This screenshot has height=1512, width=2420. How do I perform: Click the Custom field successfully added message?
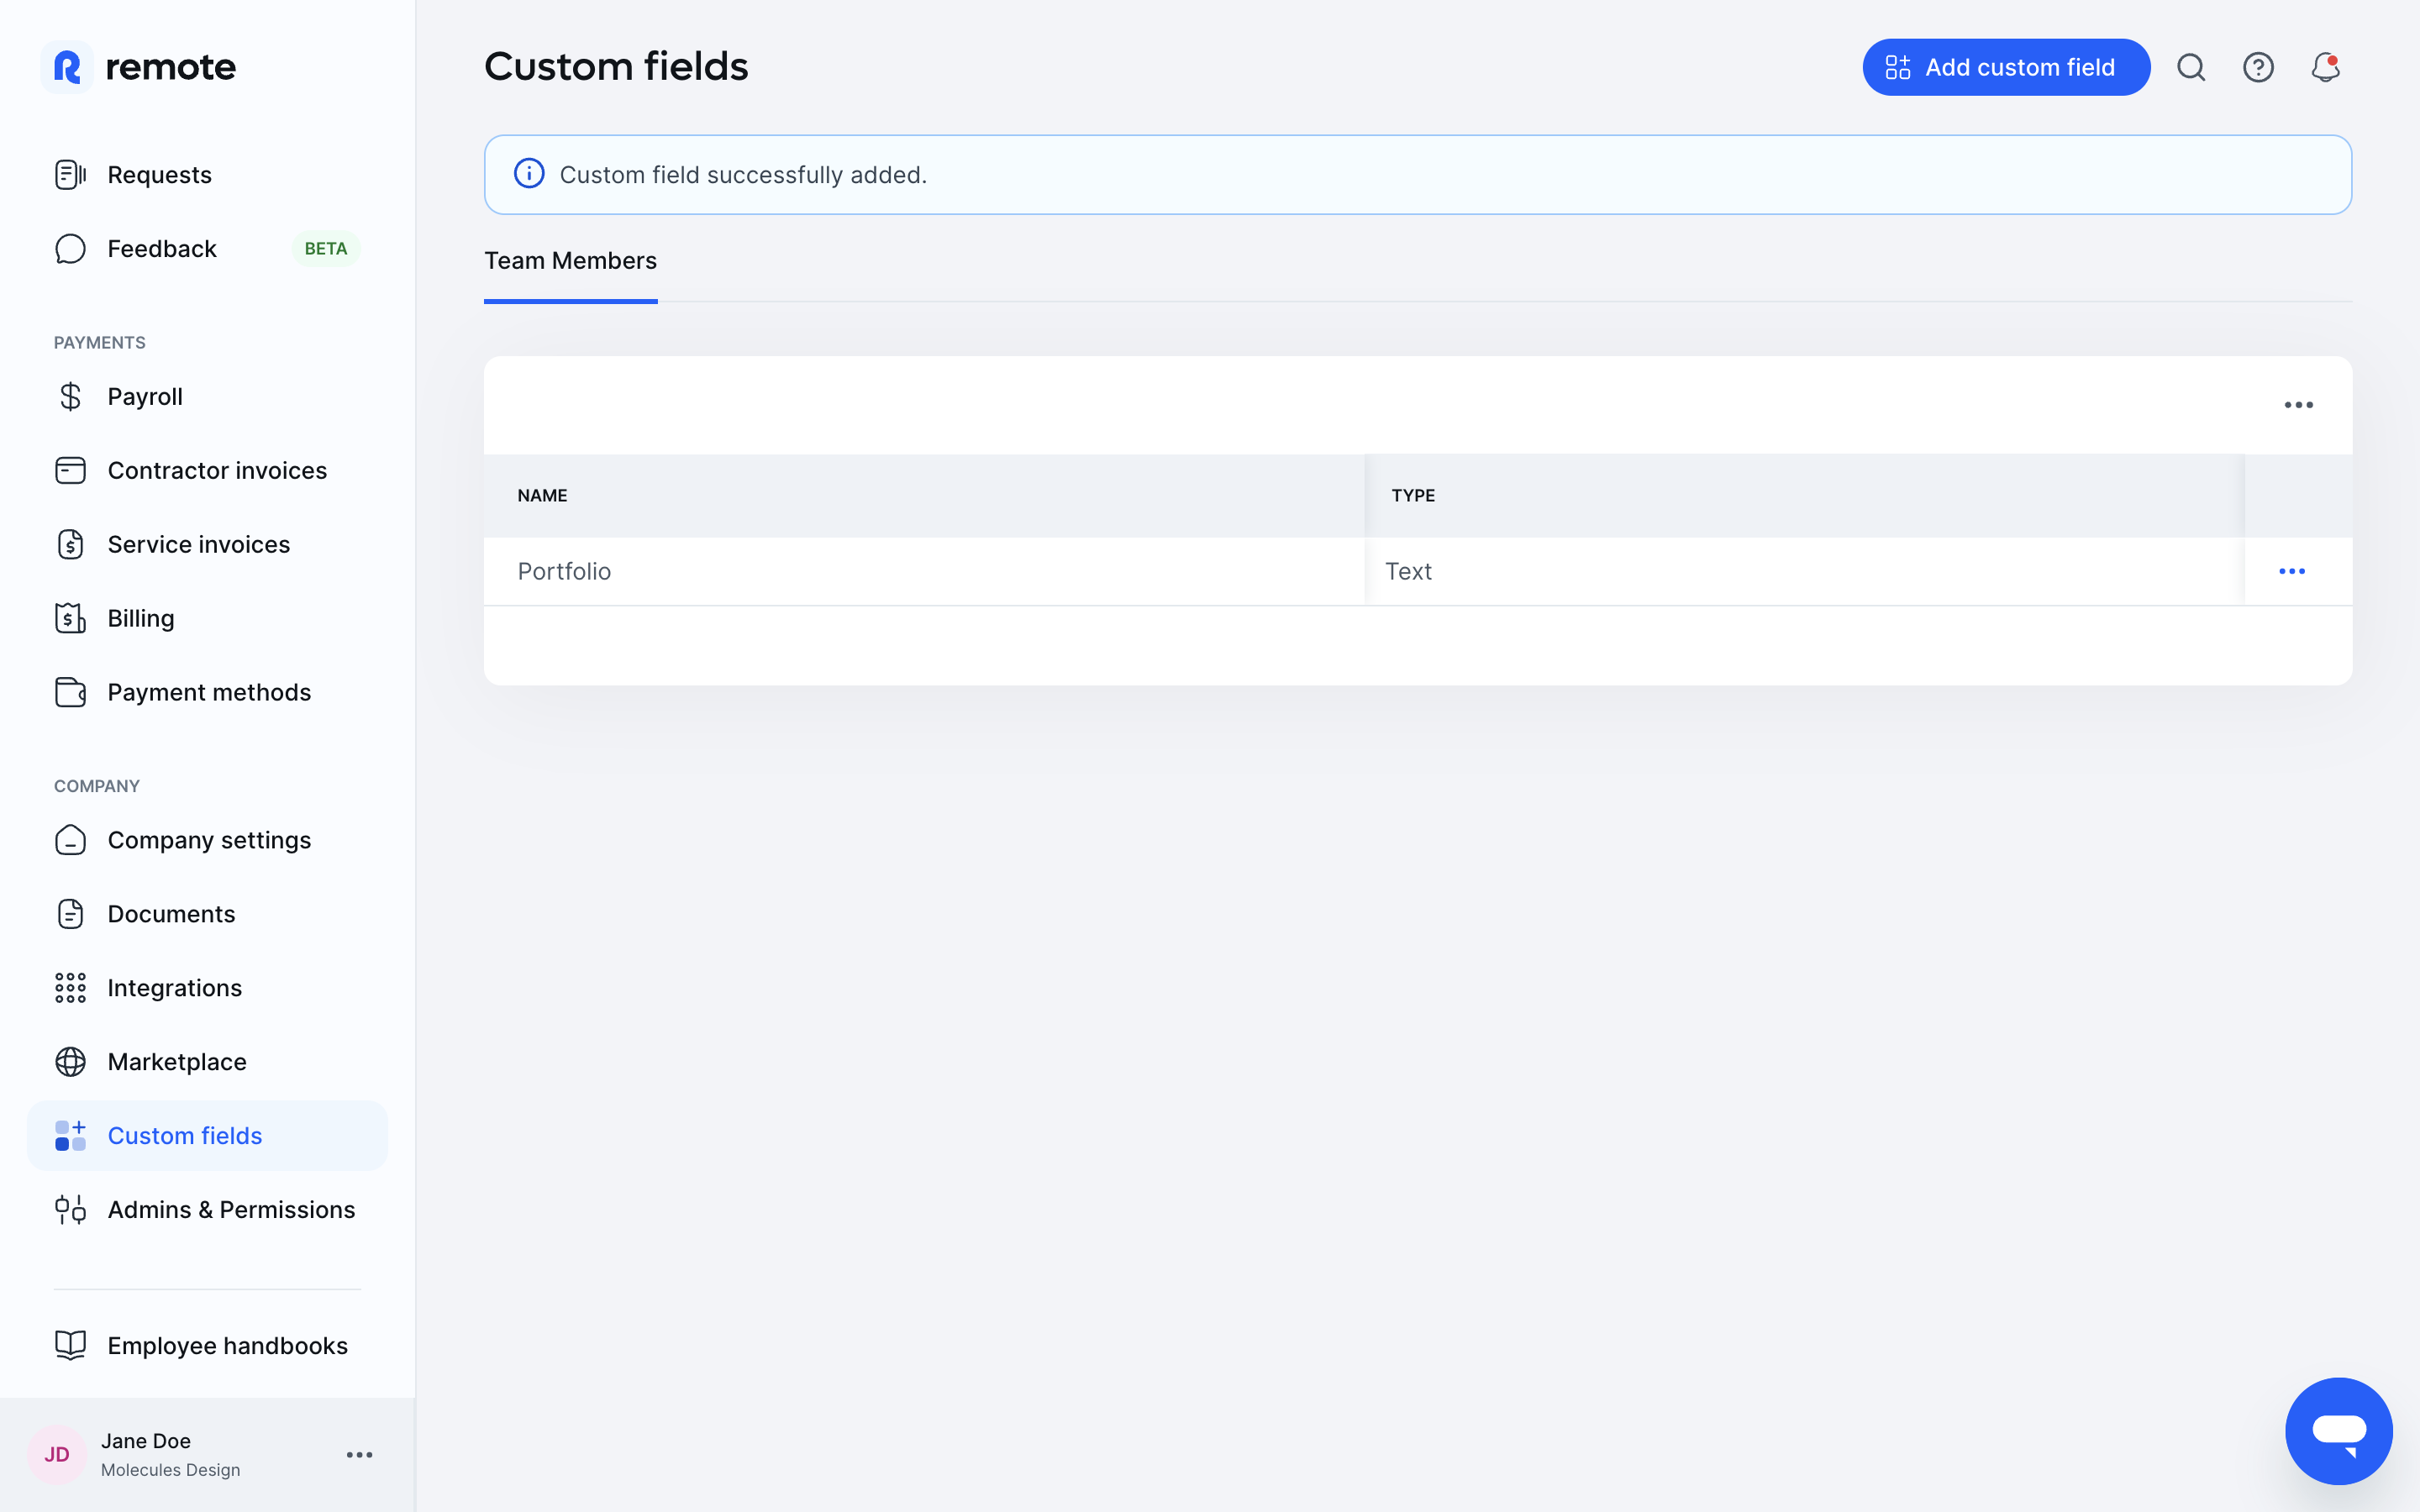(x=743, y=175)
